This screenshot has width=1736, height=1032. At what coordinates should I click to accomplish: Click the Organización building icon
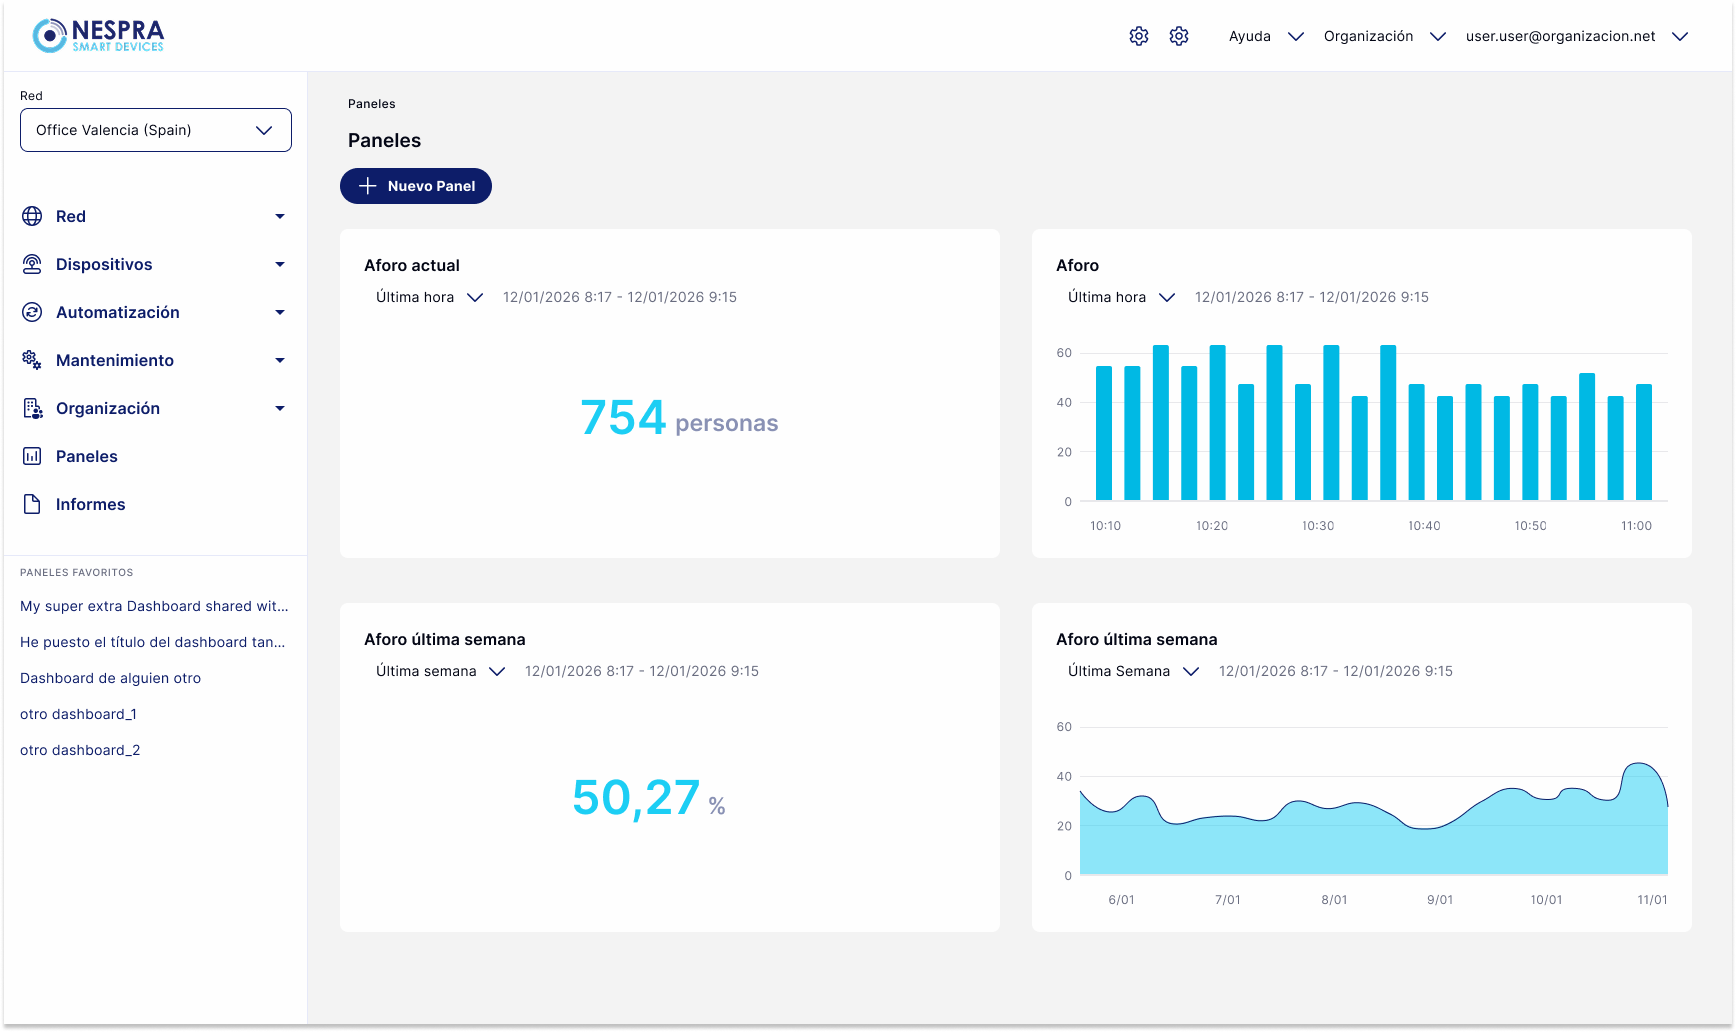(x=32, y=408)
